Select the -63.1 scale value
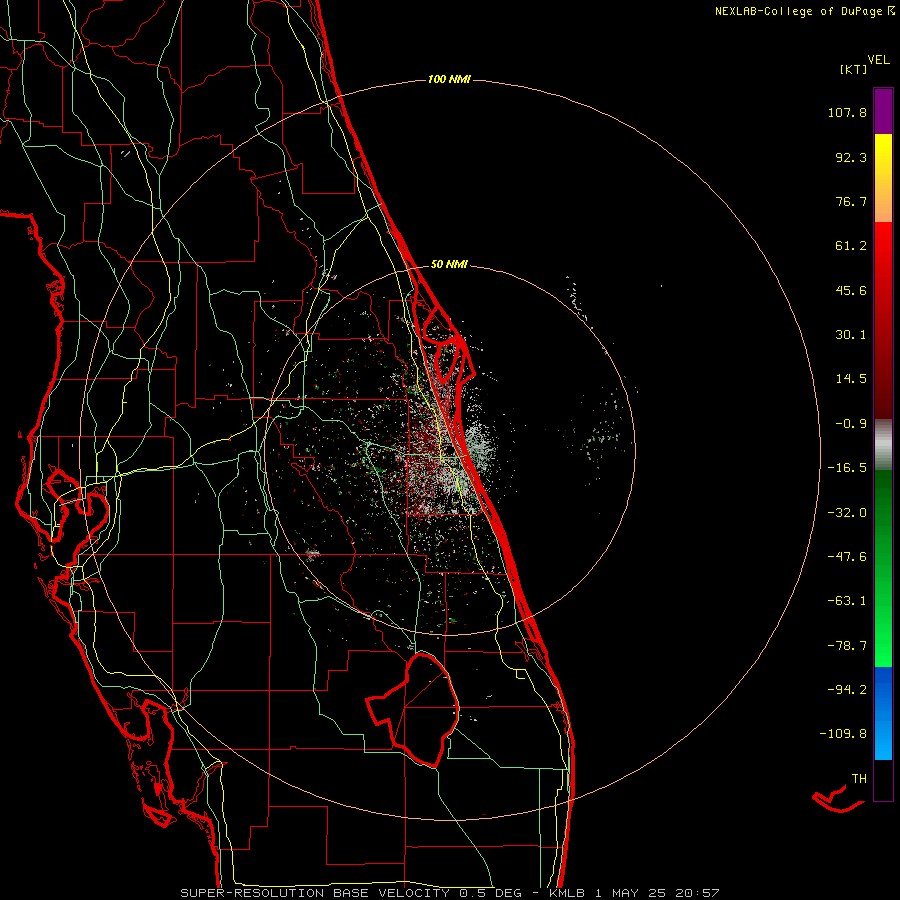 click(847, 601)
